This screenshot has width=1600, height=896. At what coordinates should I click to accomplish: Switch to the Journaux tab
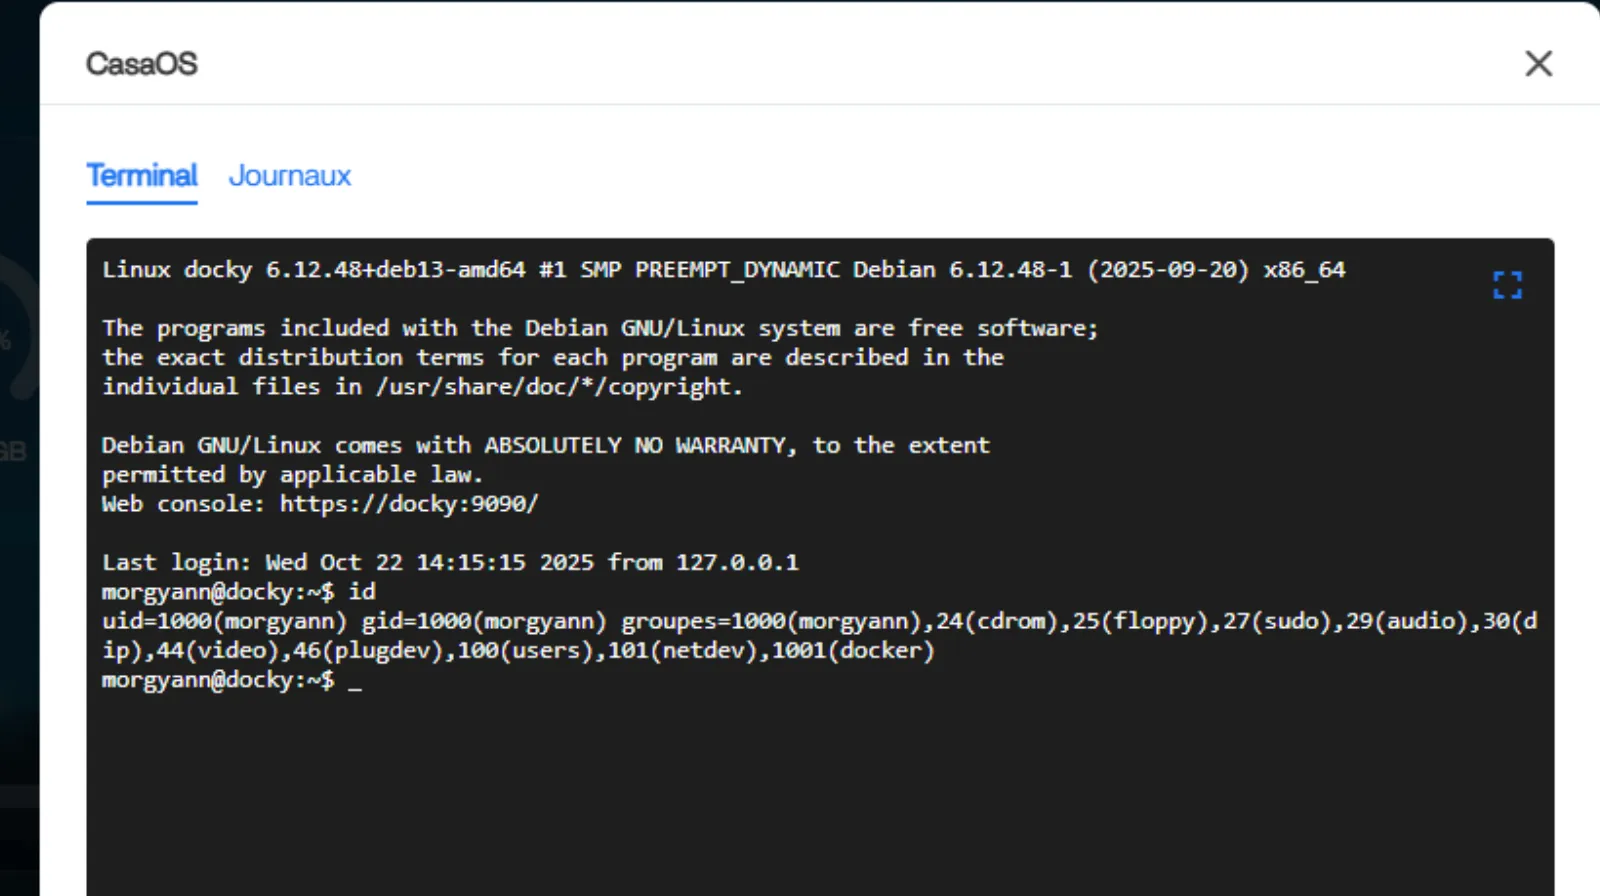(290, 176)
